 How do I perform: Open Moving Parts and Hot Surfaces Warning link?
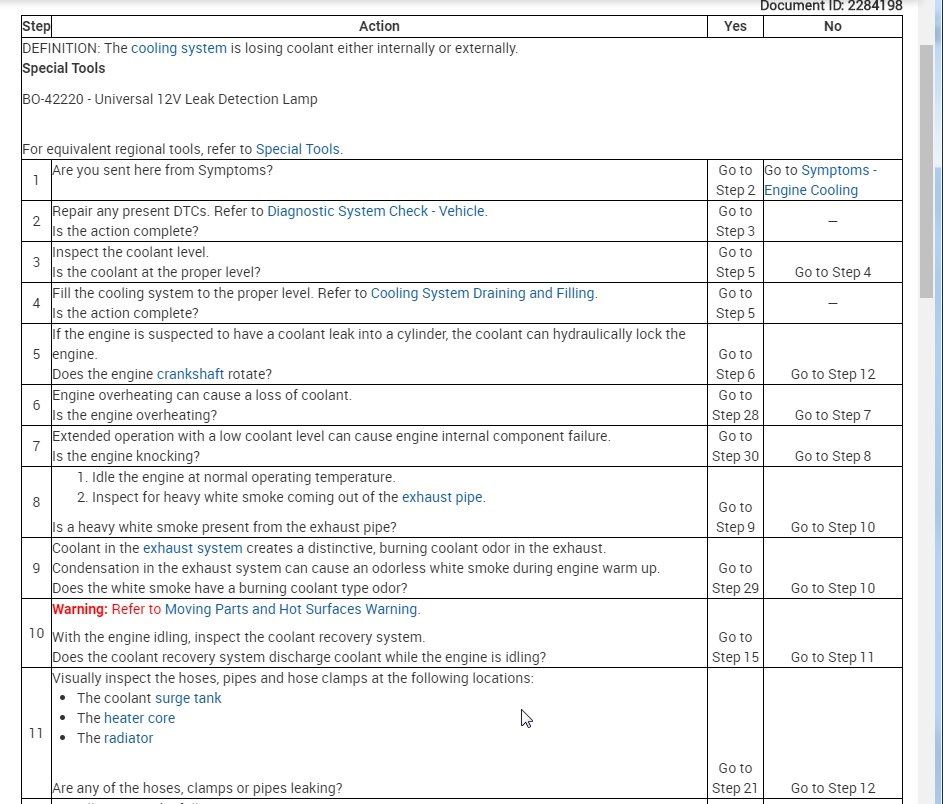(x=291, y=609)
